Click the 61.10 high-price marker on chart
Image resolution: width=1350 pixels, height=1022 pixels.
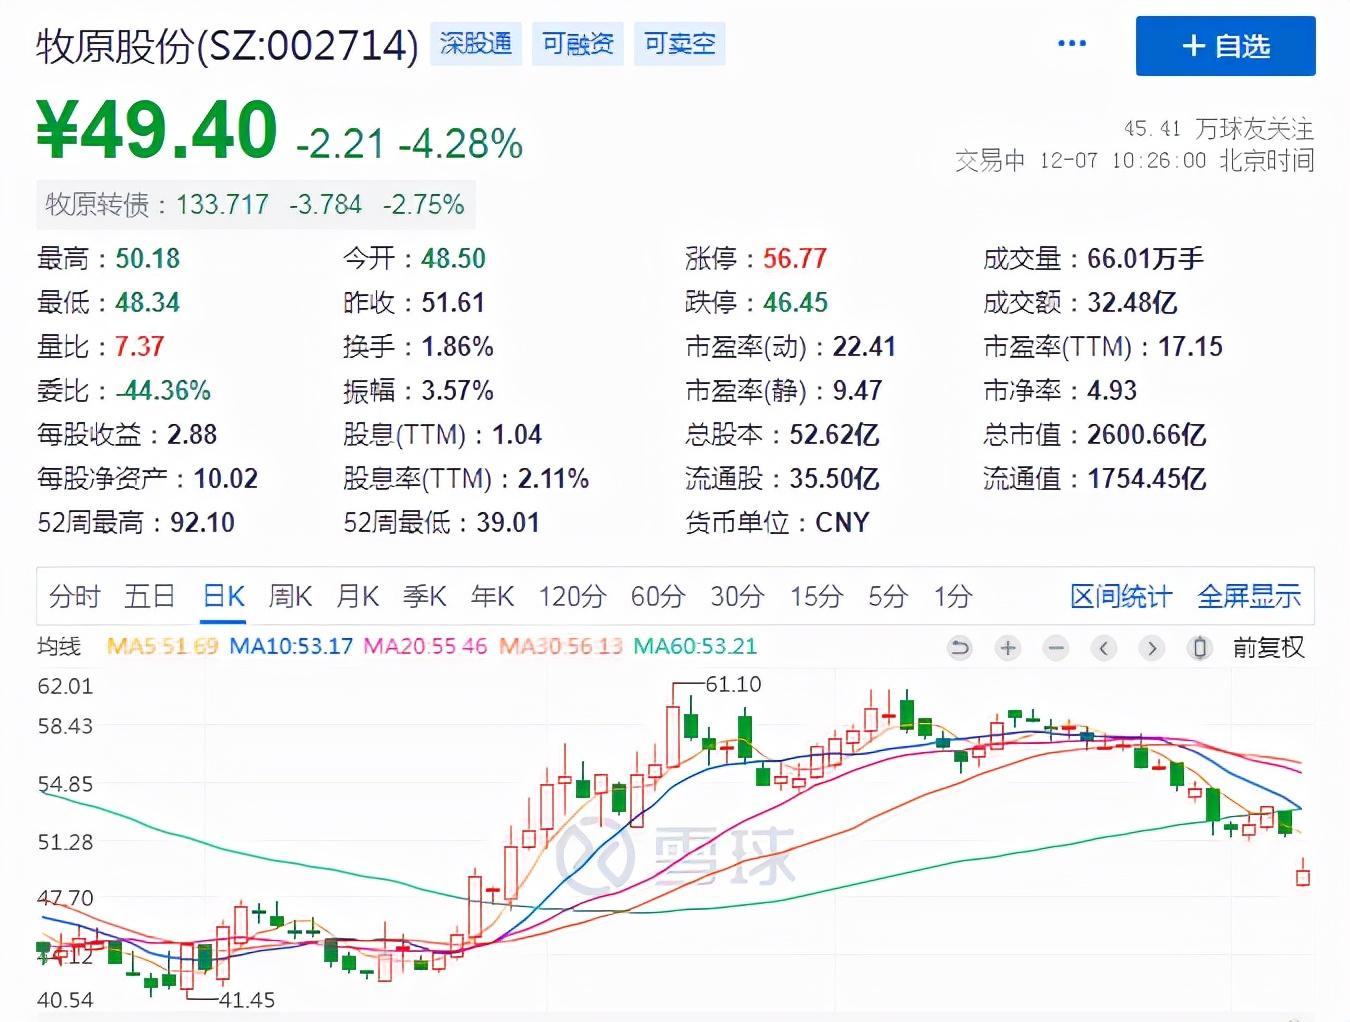[733, 685]
